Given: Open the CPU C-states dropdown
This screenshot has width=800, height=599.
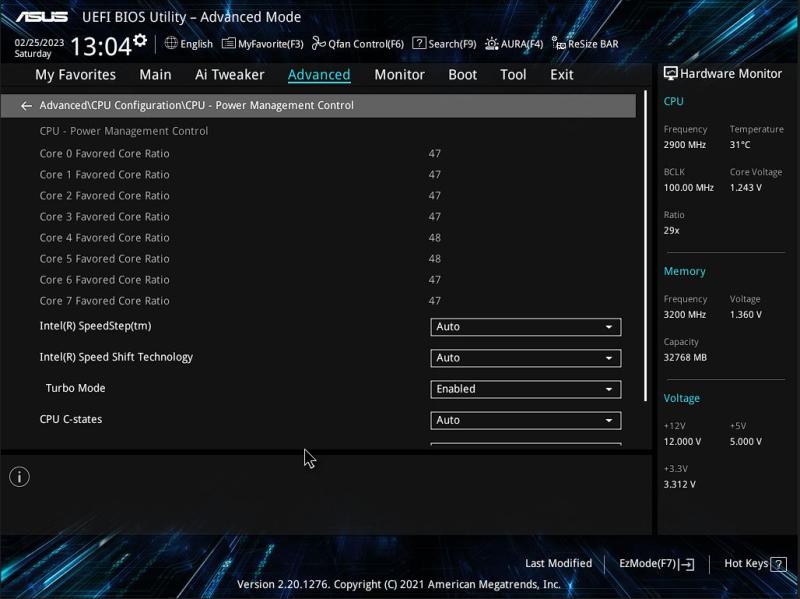Looking at the screenshot, I should [525, 420].
